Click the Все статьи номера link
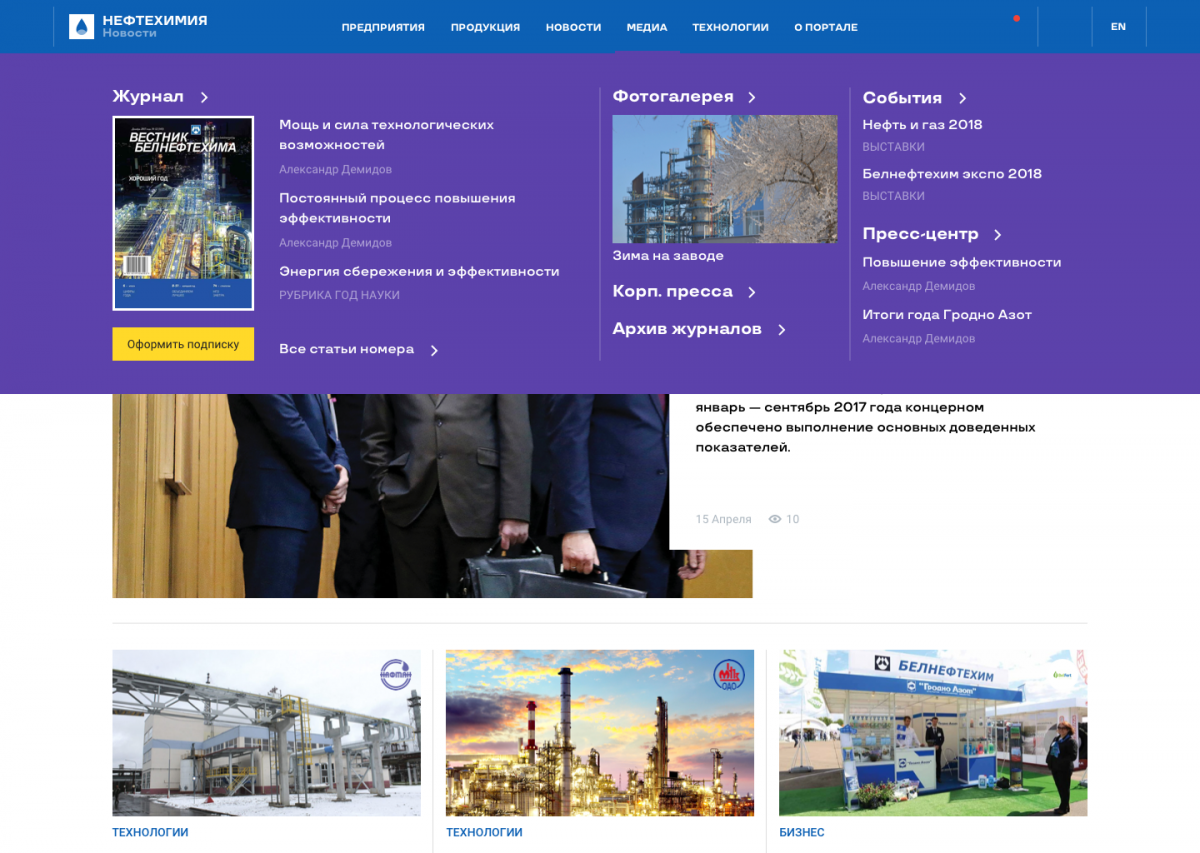 346,349
